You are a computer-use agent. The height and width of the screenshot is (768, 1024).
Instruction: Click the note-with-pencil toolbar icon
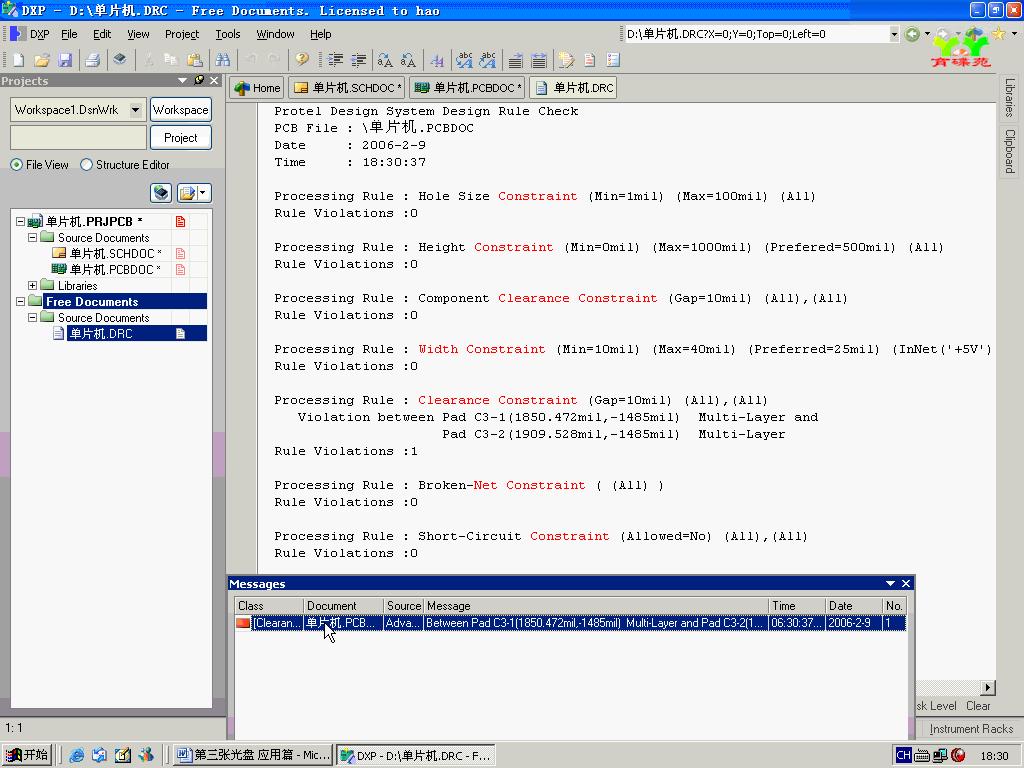566,60
